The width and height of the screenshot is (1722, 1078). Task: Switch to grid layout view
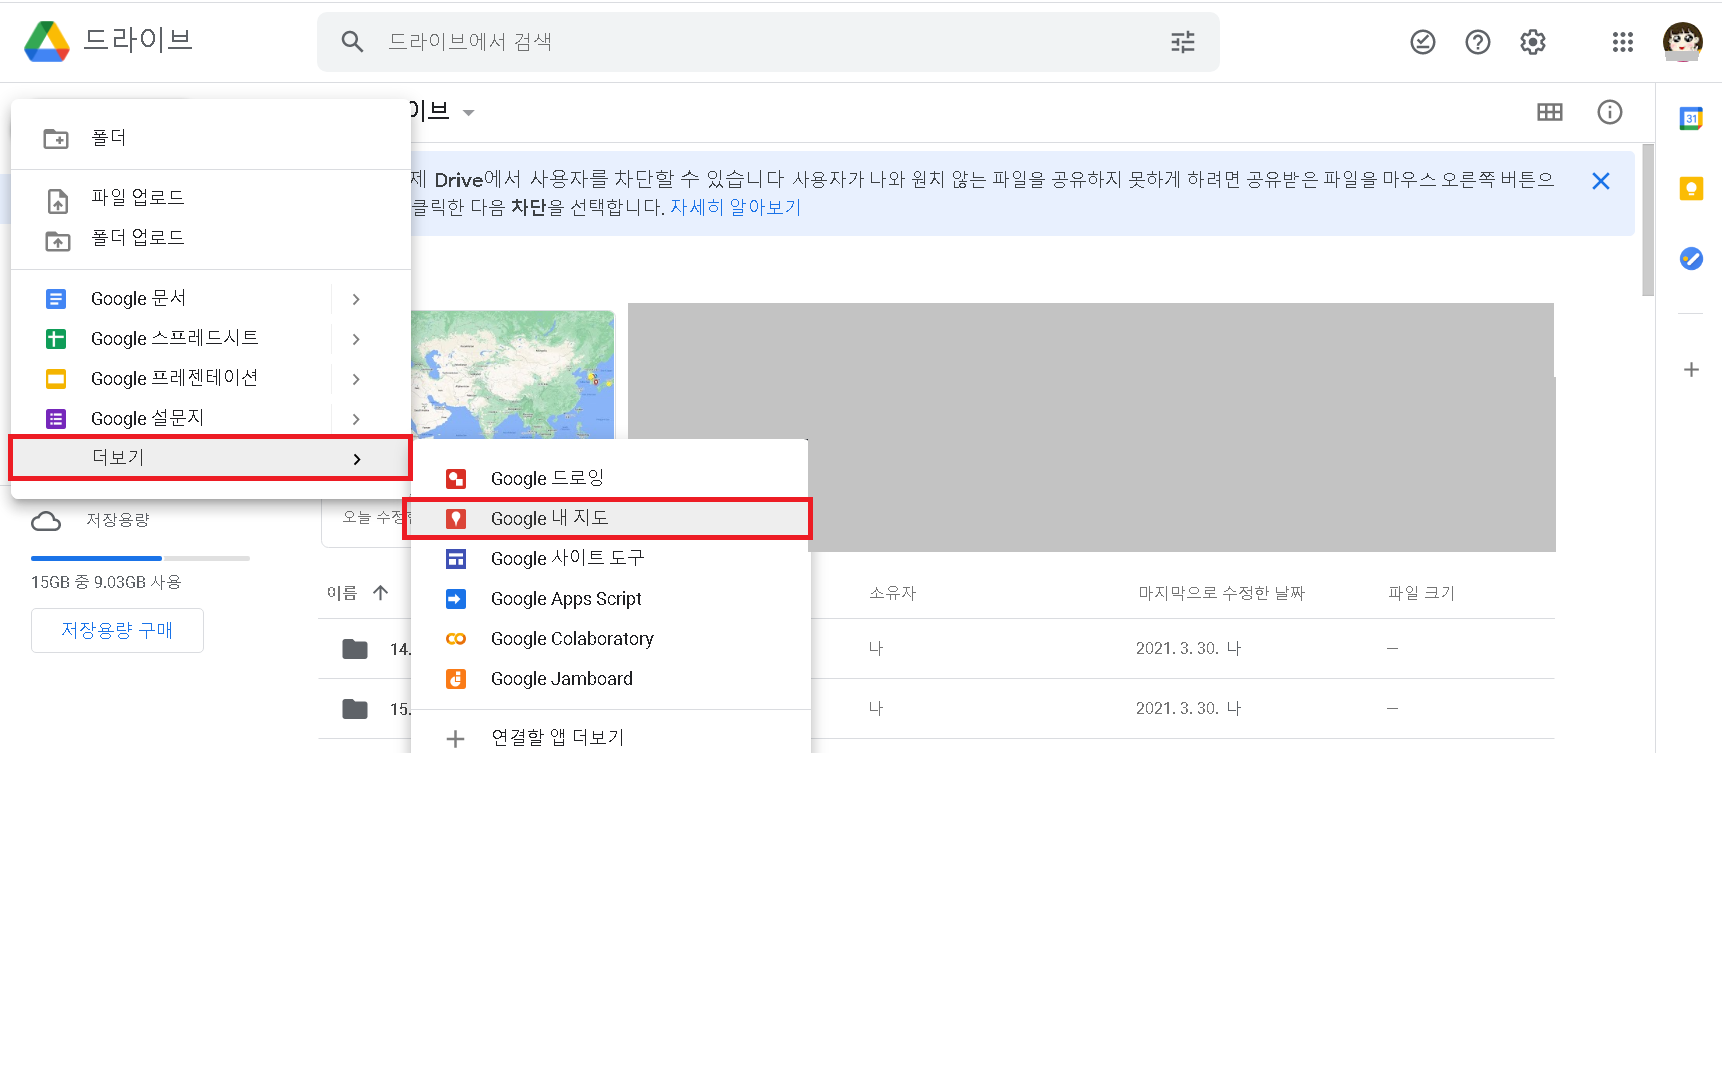pyautogui.click(x=1549, y=112)
